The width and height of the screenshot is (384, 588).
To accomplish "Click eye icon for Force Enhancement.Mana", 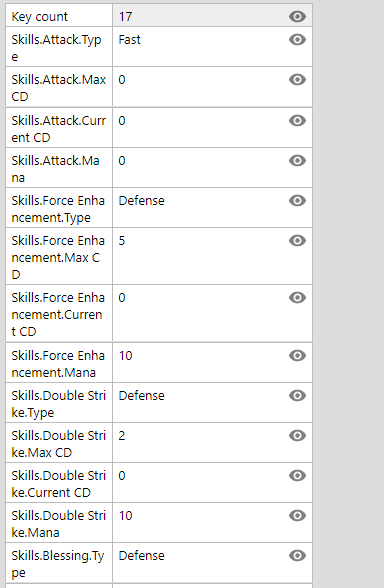I will [297, 356].
